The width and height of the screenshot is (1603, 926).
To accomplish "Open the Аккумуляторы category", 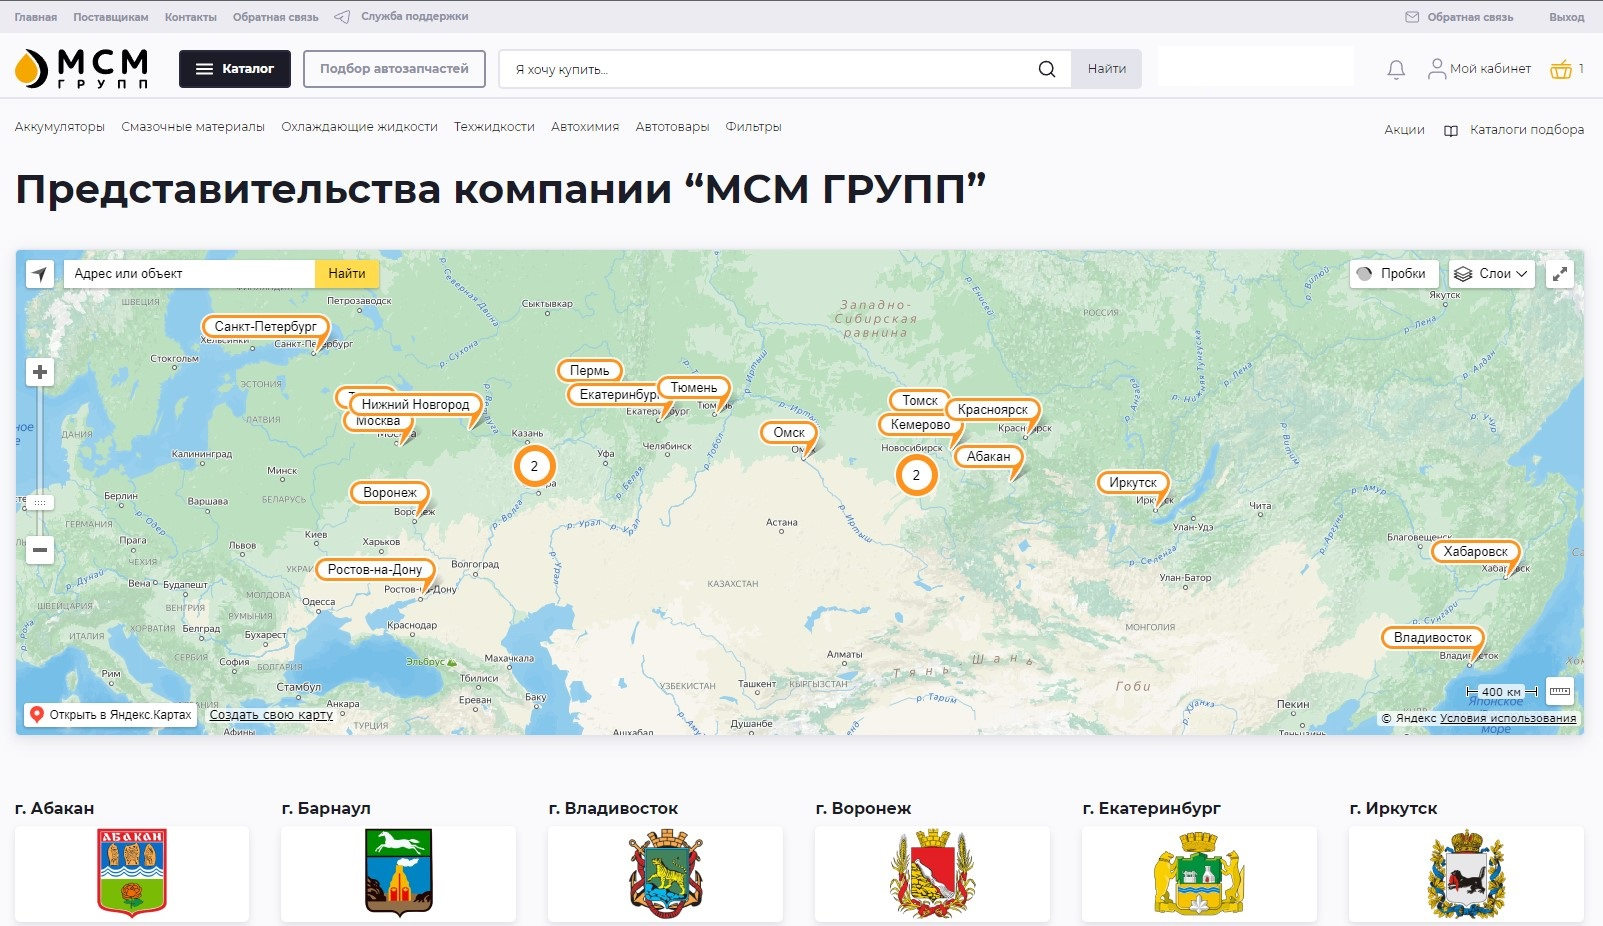I will (60, 127).
